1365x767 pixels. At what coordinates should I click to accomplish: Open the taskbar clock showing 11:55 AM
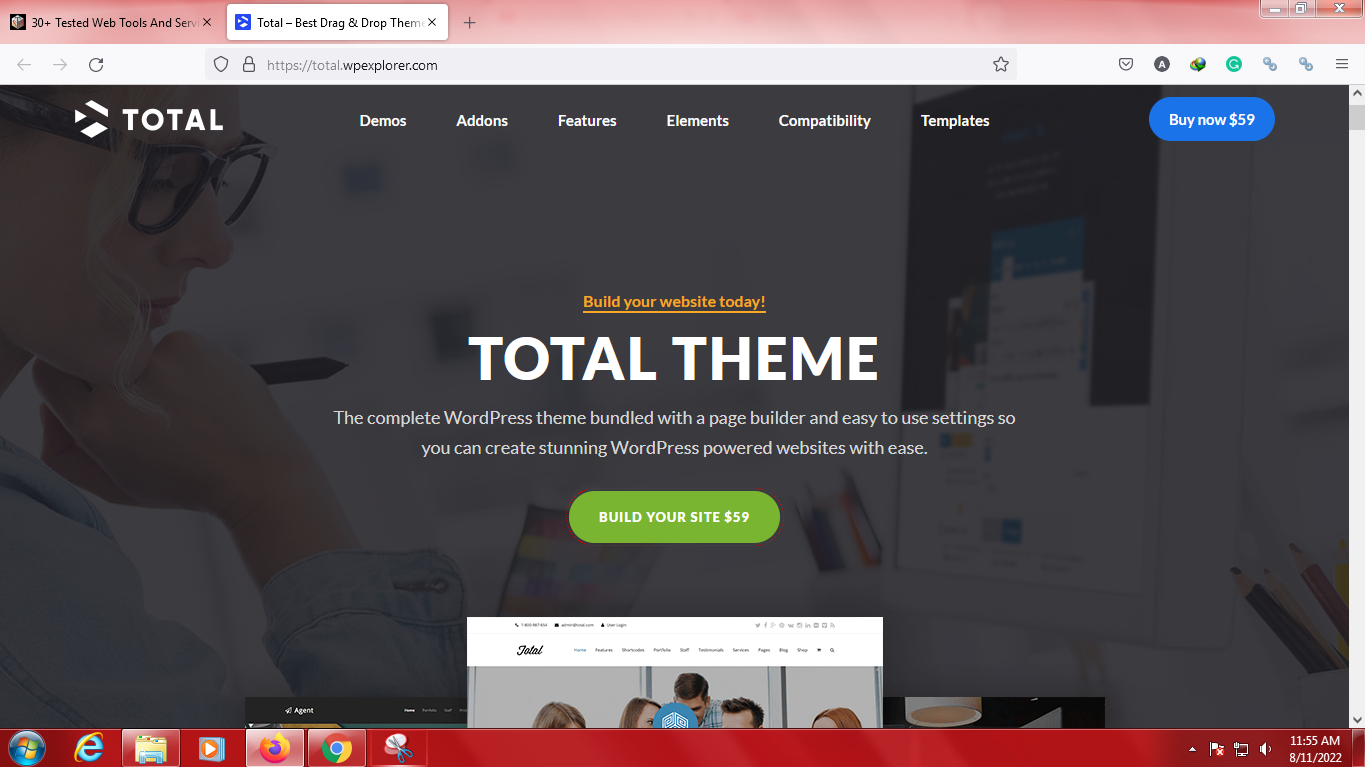[1315, 749]
